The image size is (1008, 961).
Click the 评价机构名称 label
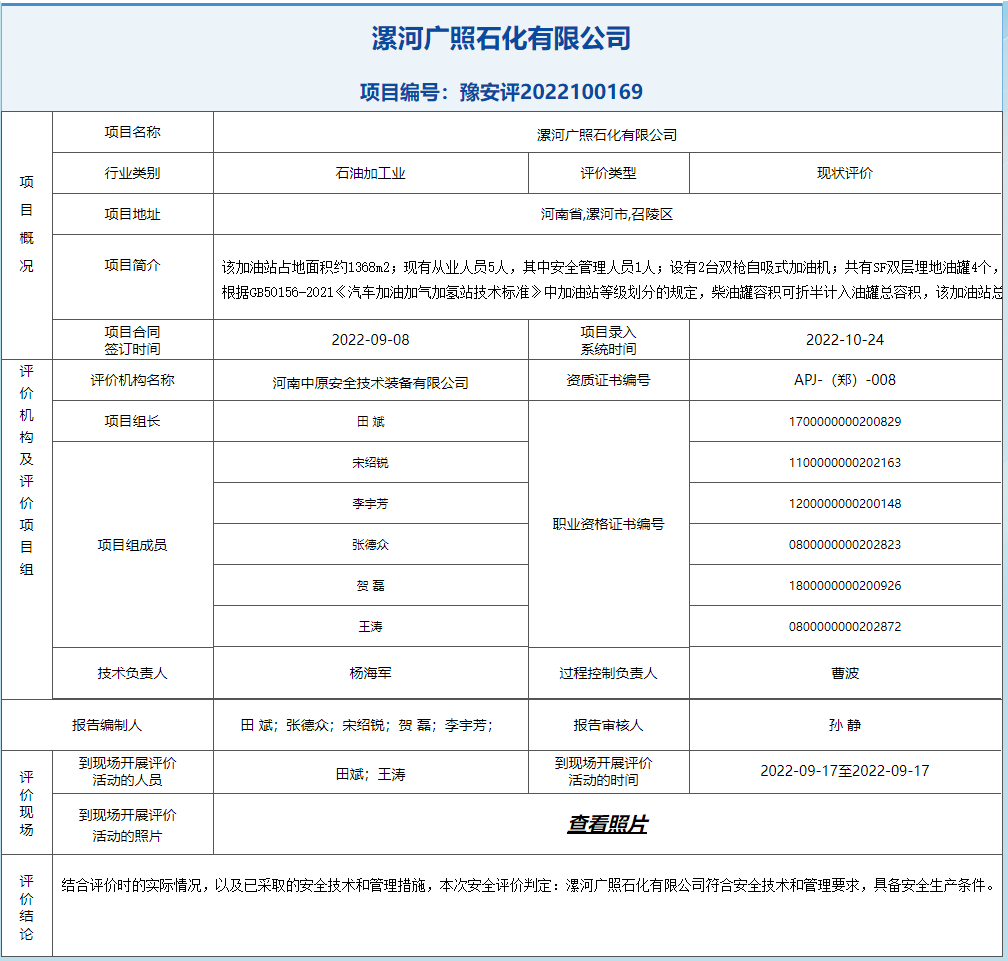(132, 380)
